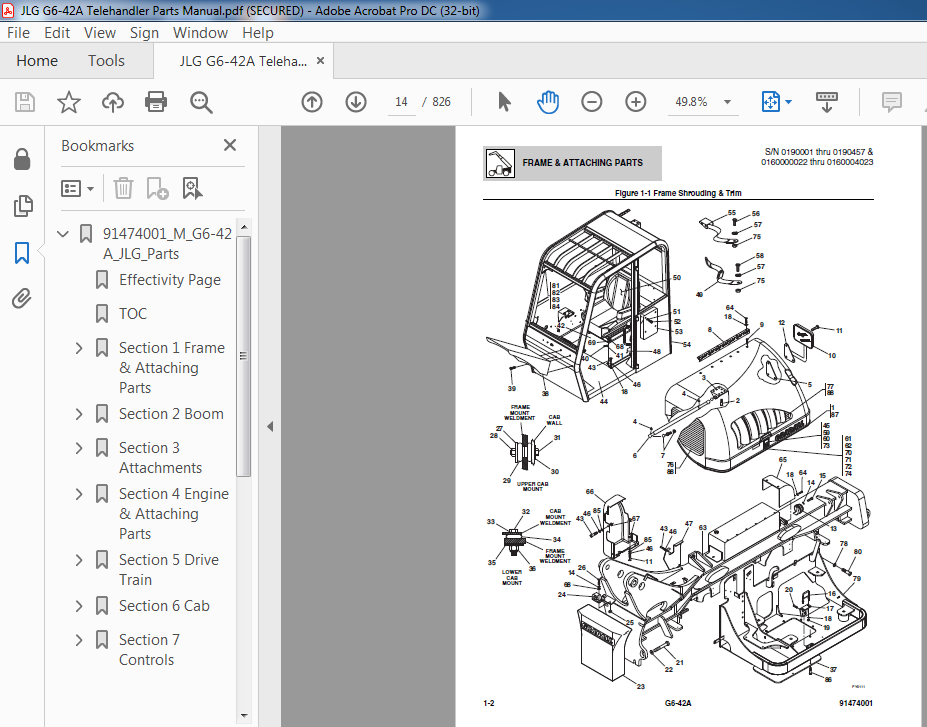Select the JLG G6-42A document tab

point(243,61)
